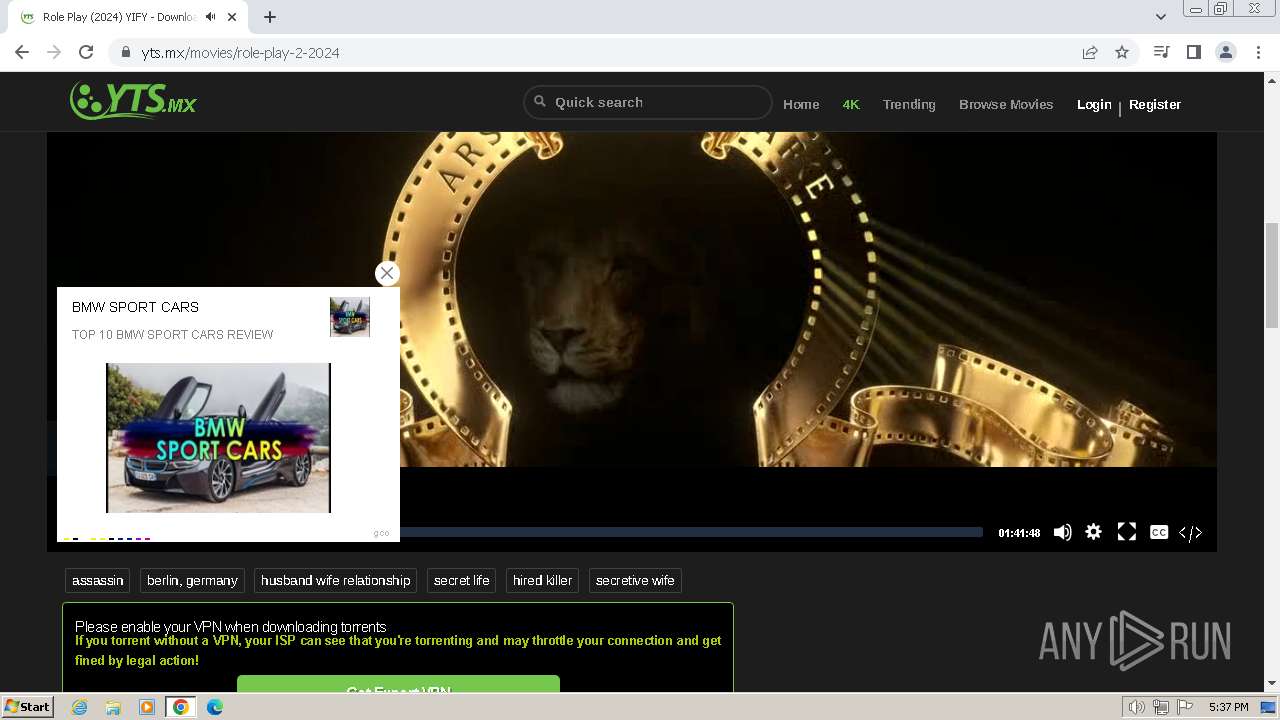The image size is (1280, 720).
Task: Select the hired killer tag
Action: point(543,580)
